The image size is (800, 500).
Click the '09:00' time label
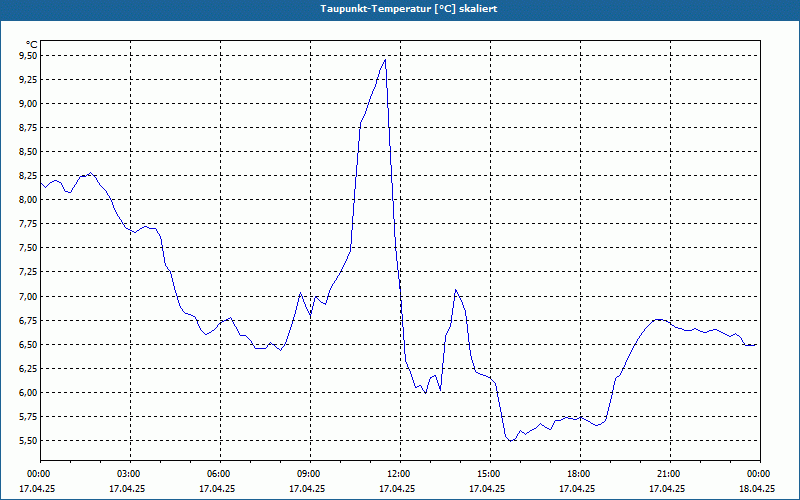tap(310, 474)
